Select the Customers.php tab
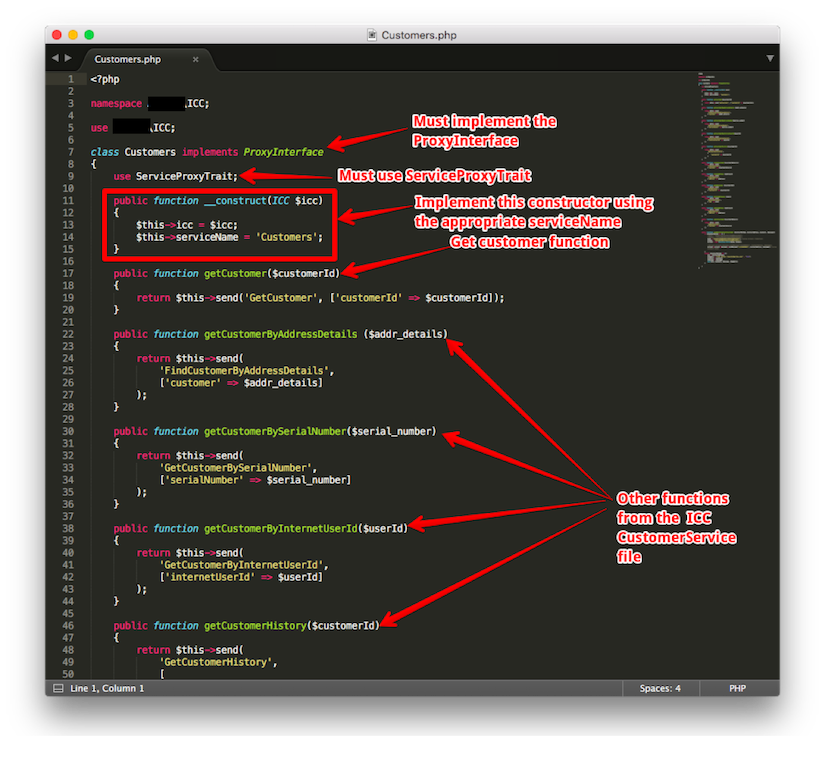Screen dimensions: 825x761 [127, 59]
